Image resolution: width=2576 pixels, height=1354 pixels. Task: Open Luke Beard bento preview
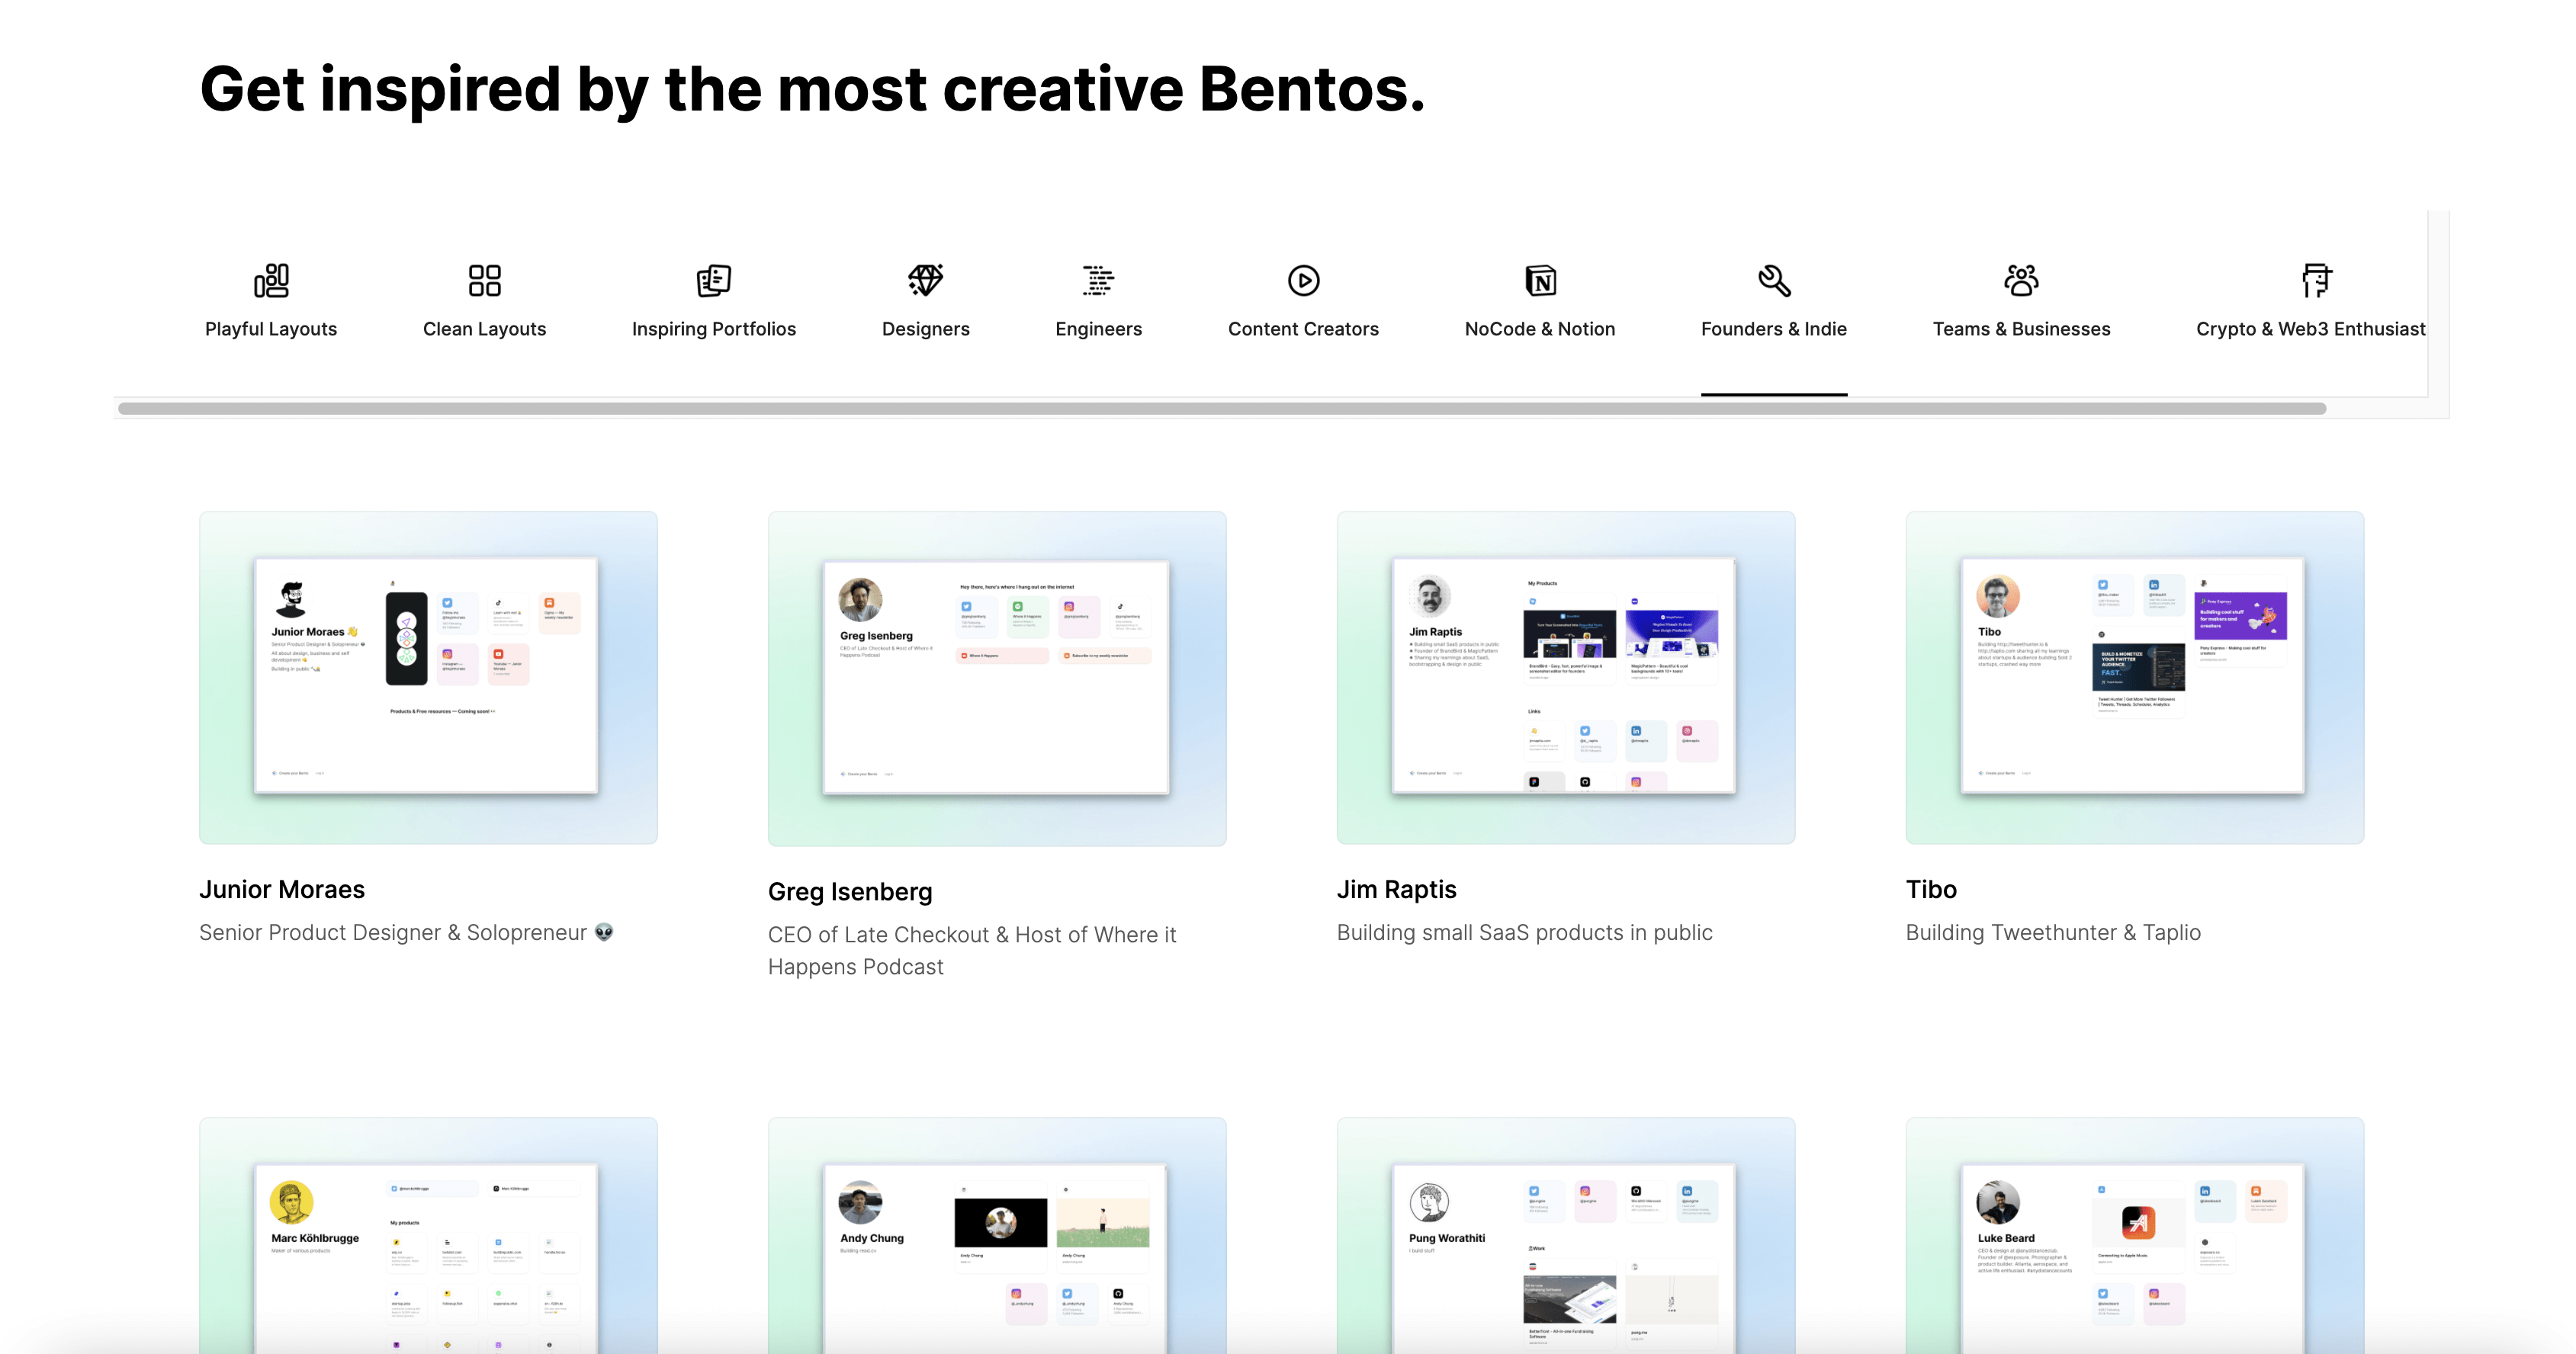coord(2134,1240)
